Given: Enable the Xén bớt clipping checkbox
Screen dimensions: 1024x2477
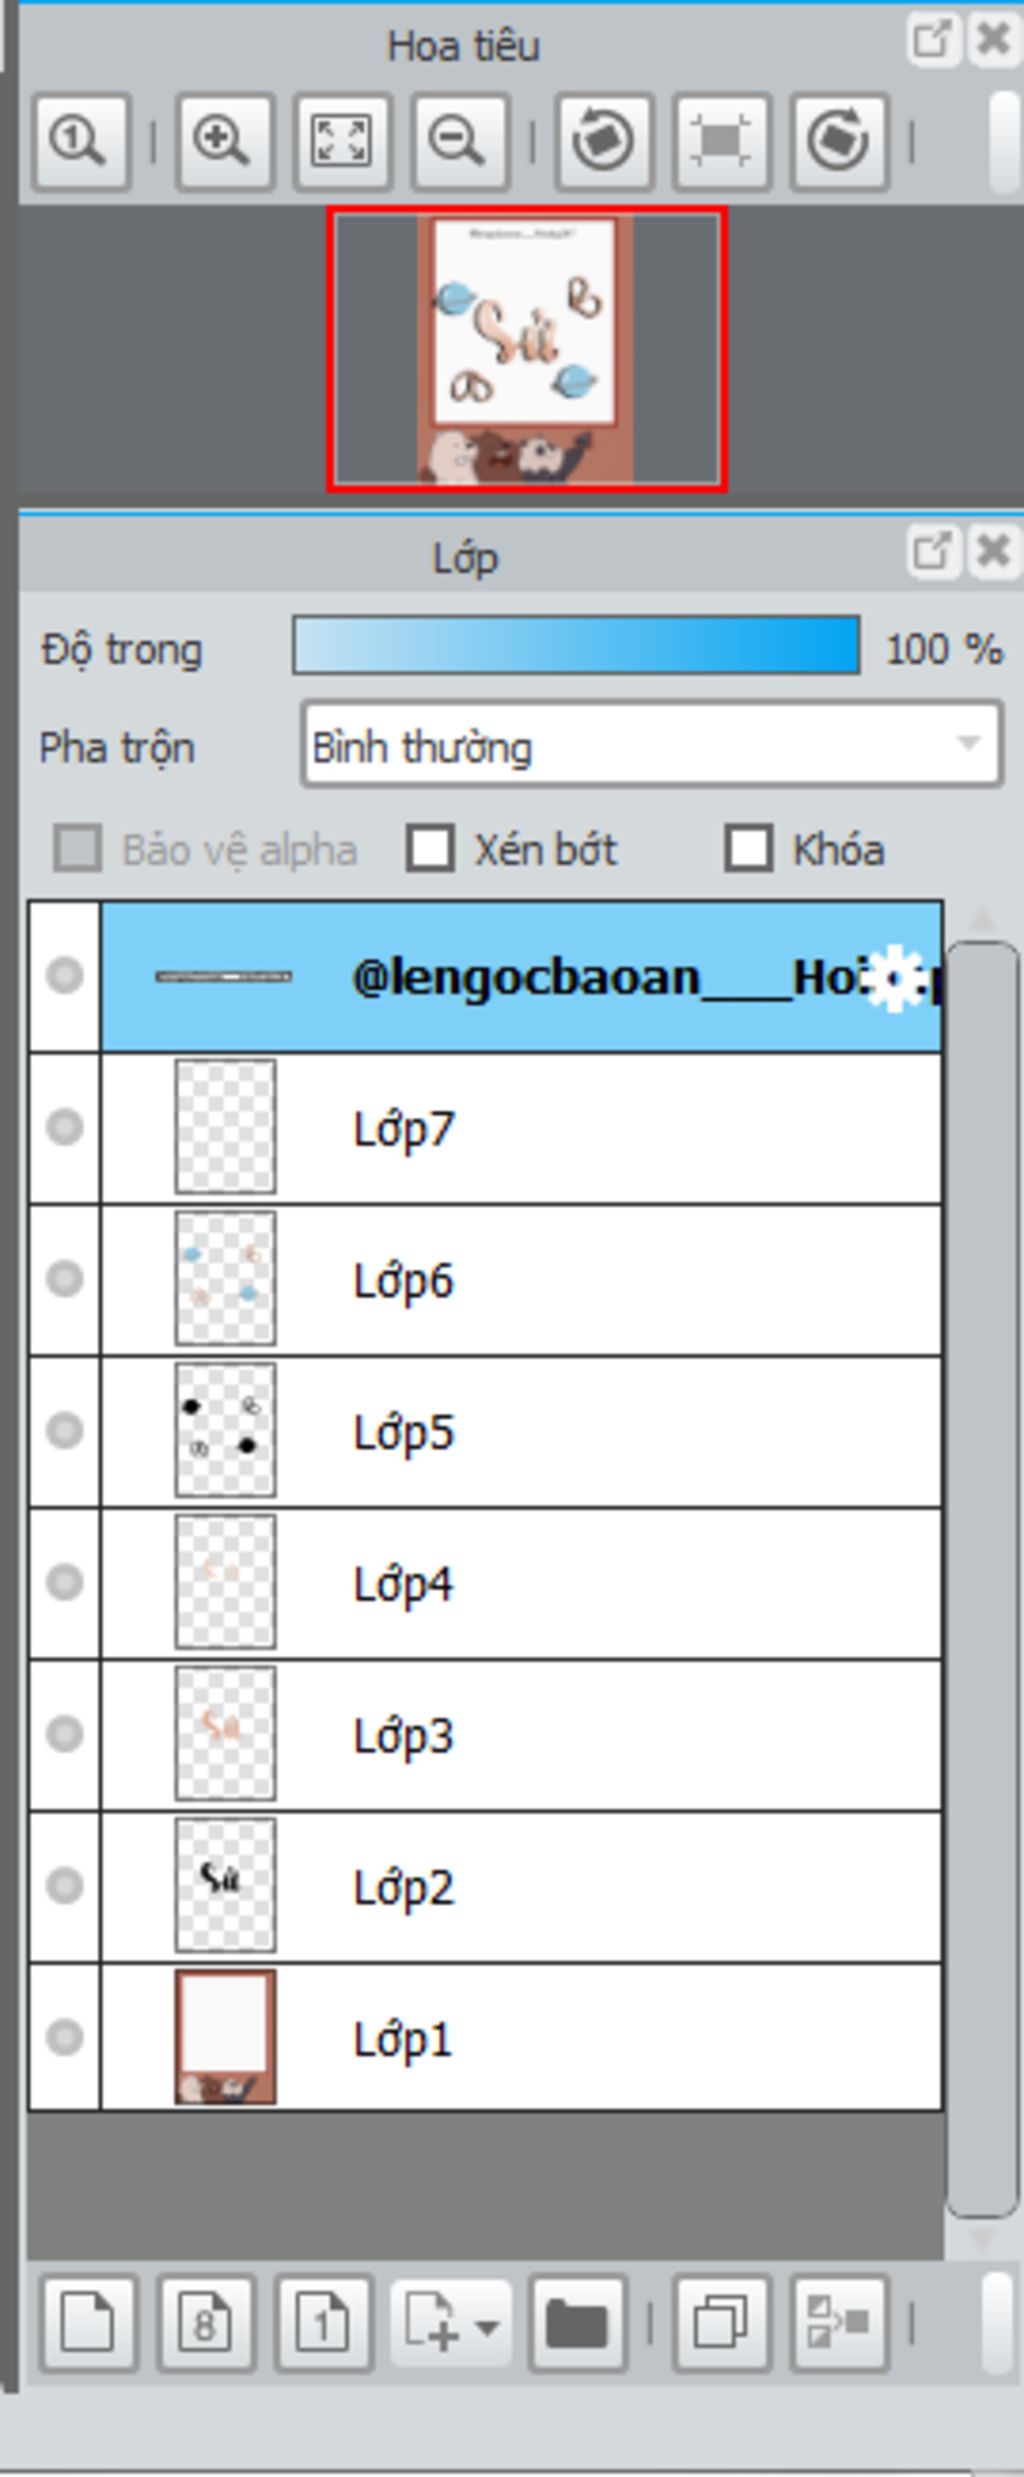Looking at the screenshot, I should click(x=430, y=849).
